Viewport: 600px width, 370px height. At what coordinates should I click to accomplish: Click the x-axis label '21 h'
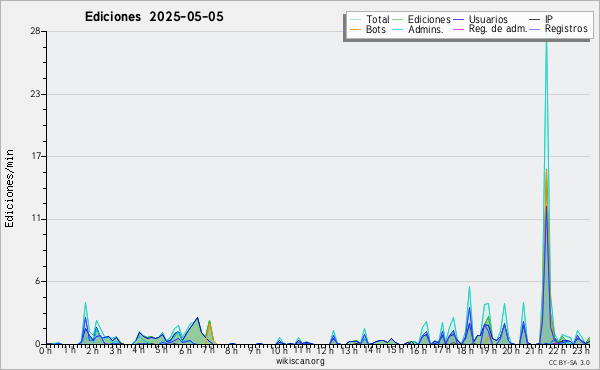click(534, 350)
